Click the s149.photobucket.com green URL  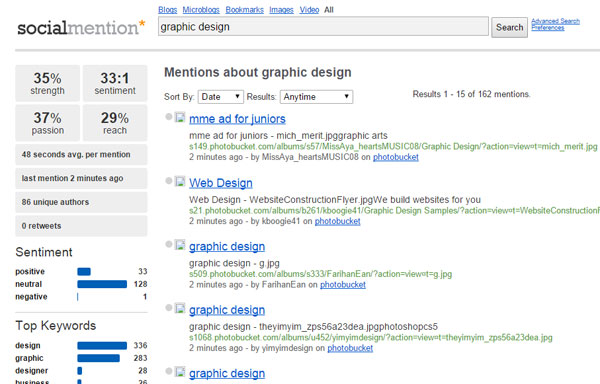pyautogui.click(x=393, y=146)
